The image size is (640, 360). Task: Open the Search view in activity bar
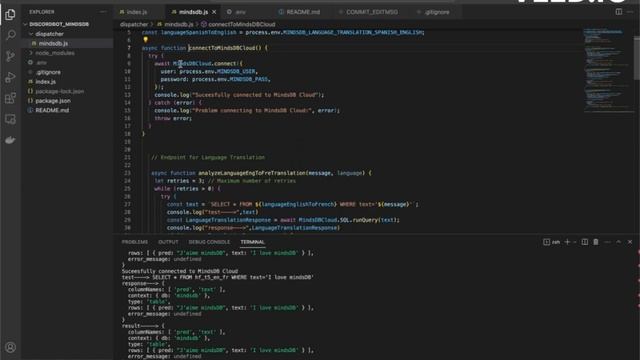point(10,35)
